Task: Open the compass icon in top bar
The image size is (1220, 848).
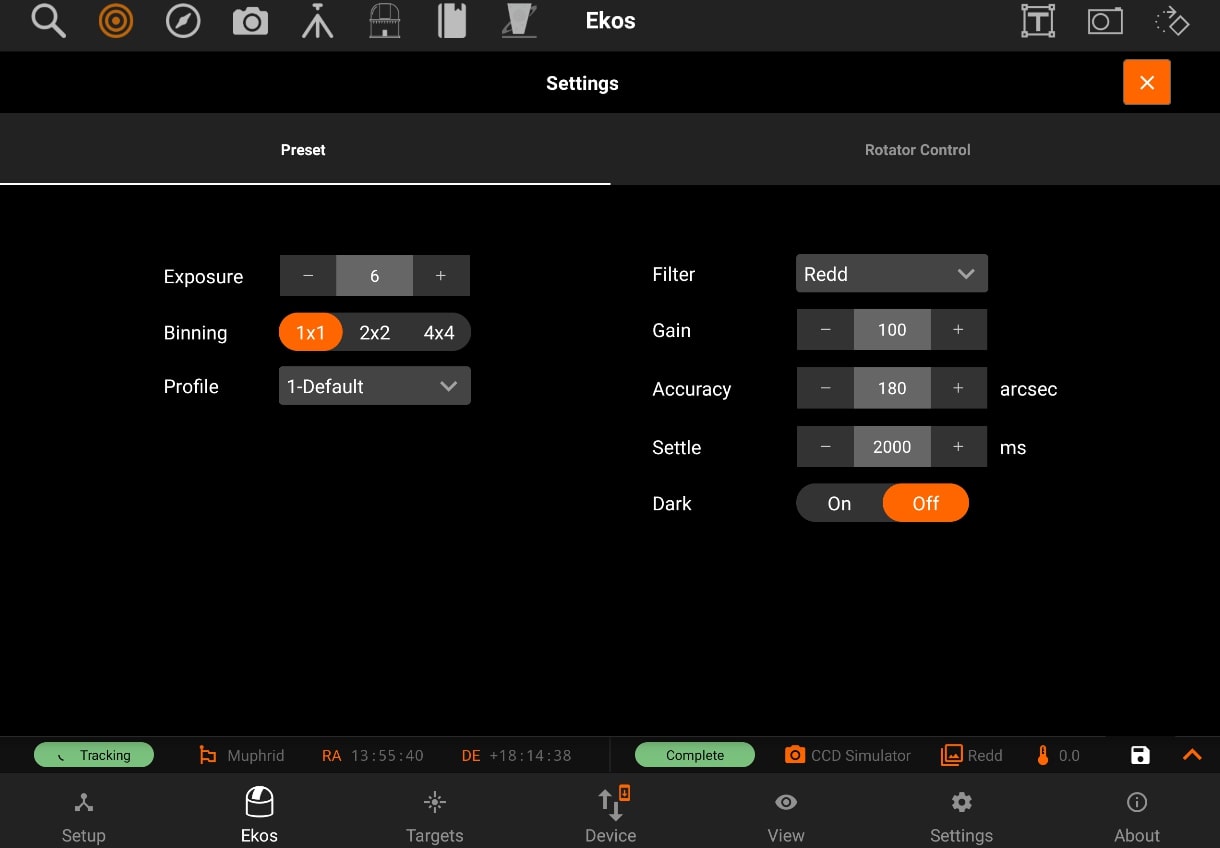Action: click(183, 21)
